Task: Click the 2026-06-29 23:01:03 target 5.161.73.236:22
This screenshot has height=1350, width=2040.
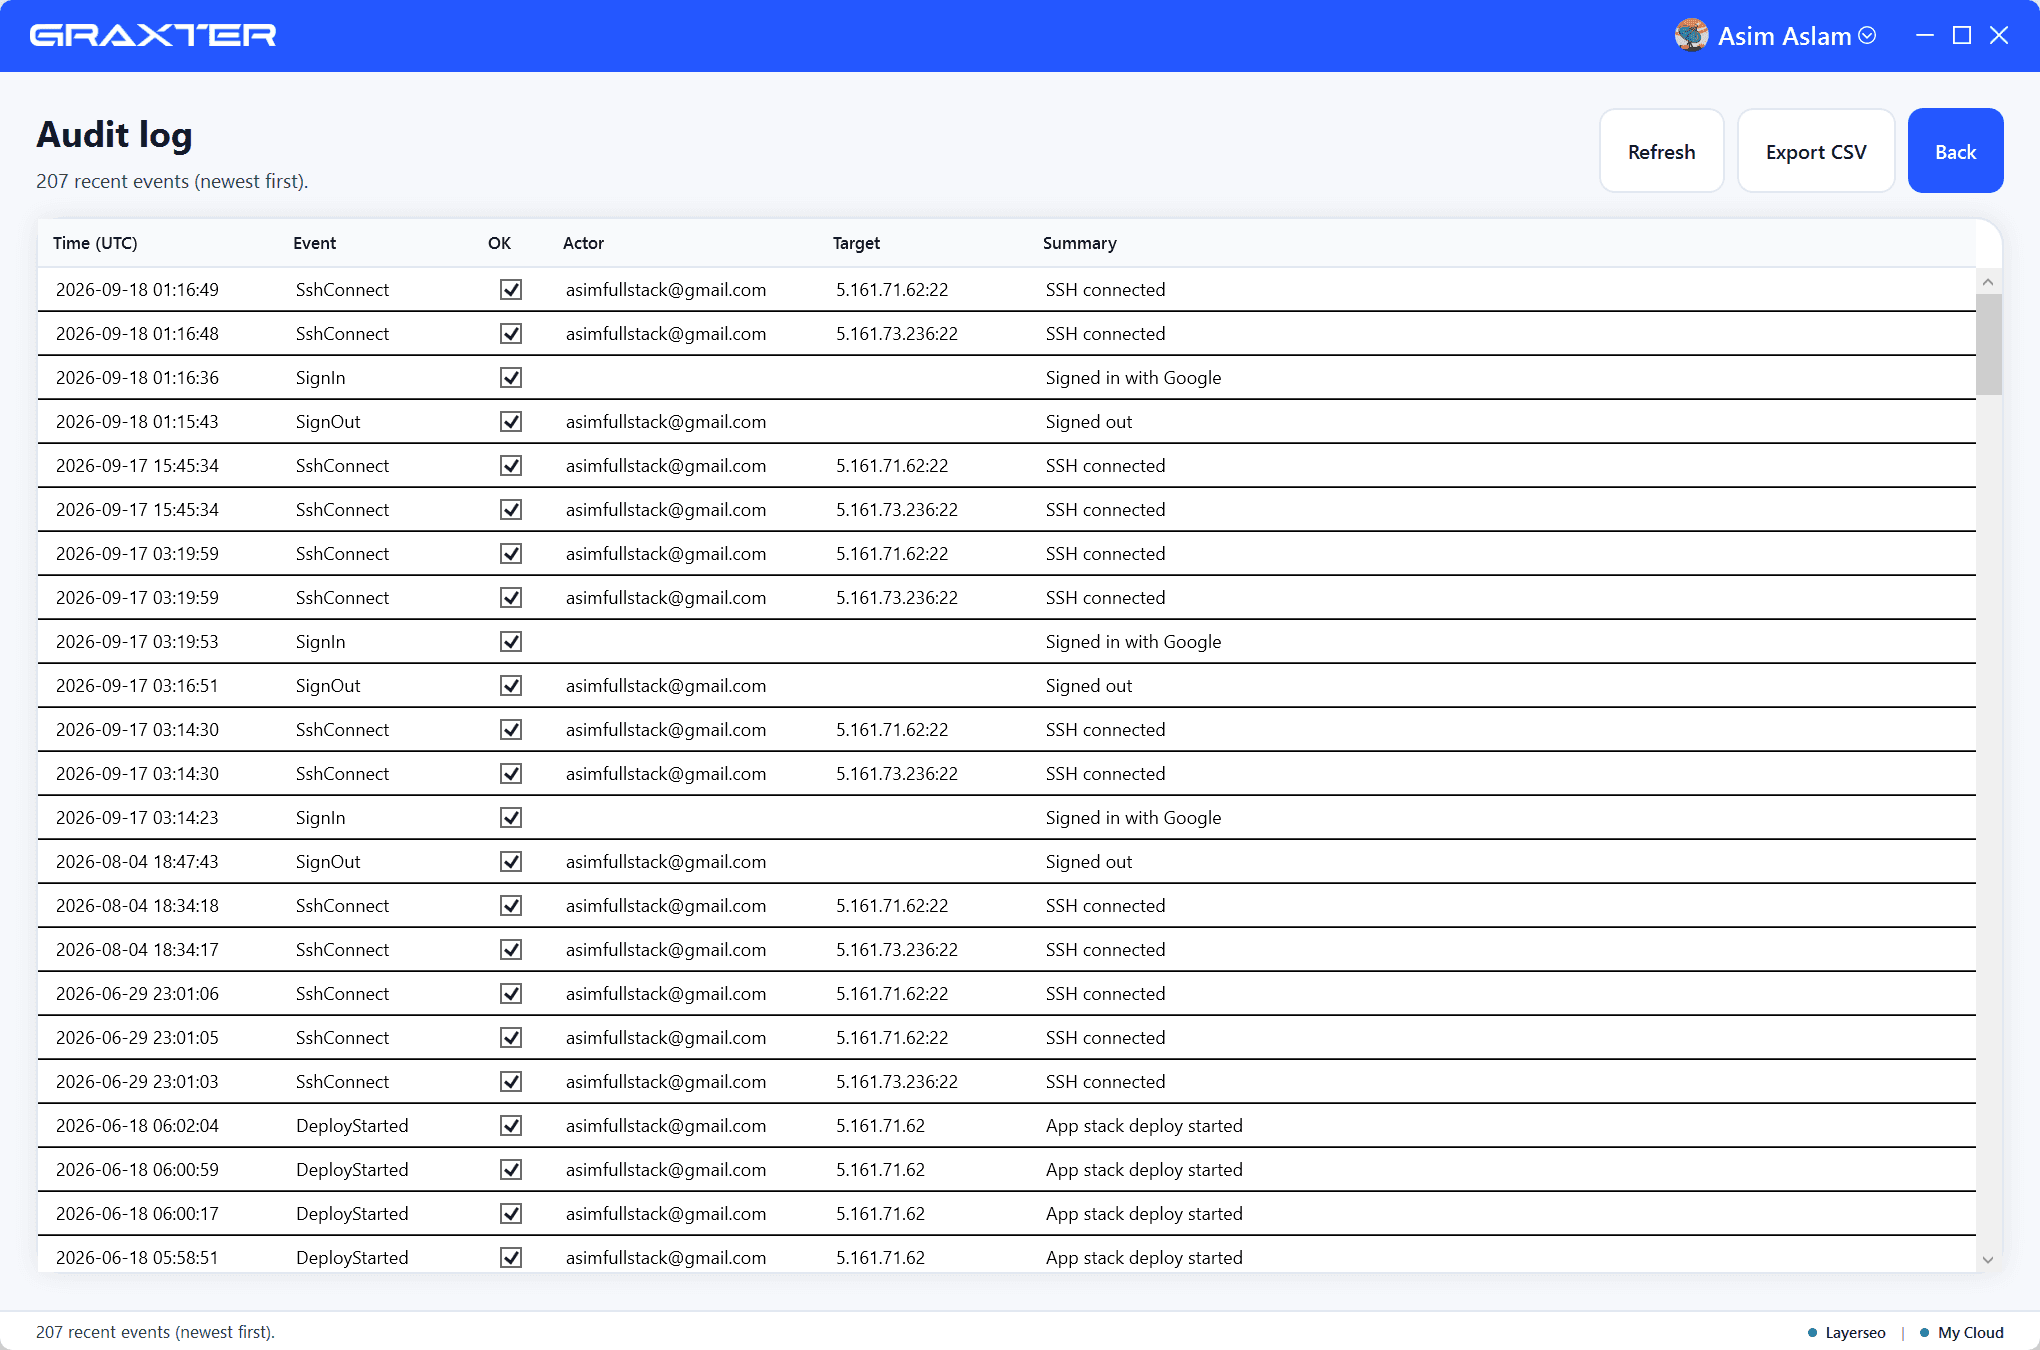Action: click(896, 1082)
